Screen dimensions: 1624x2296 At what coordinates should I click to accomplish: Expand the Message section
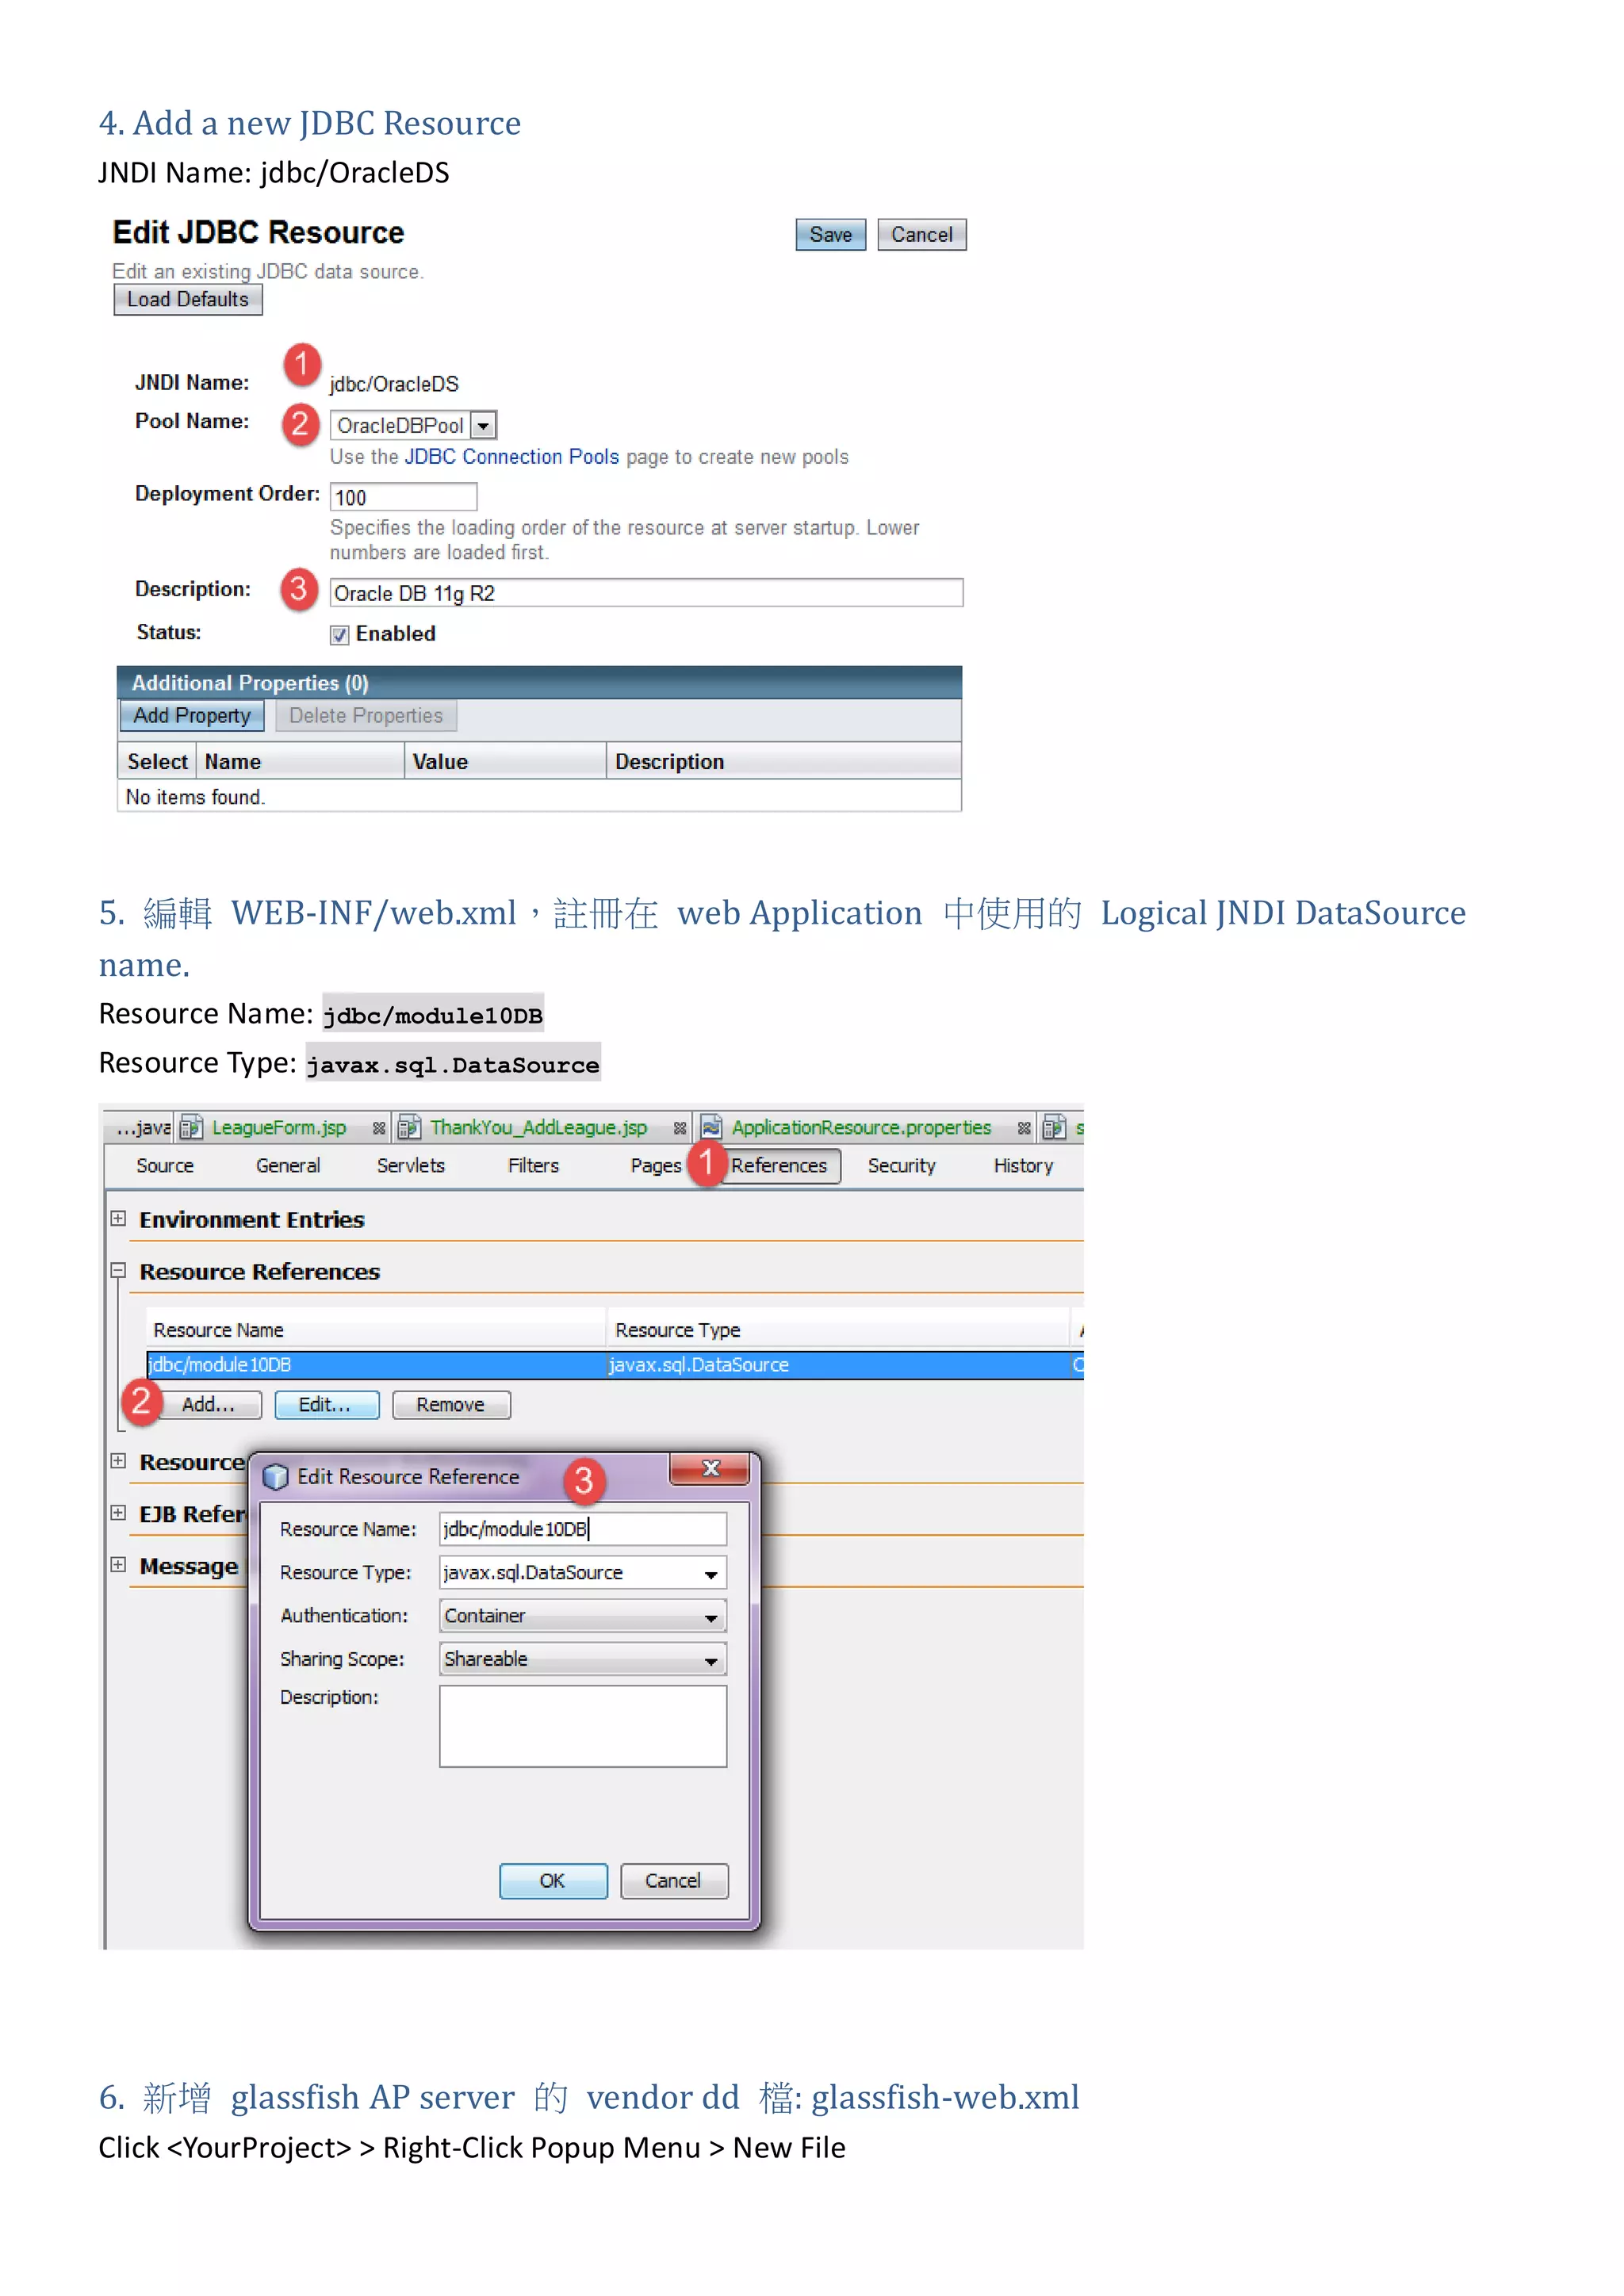pos(118,1565)
